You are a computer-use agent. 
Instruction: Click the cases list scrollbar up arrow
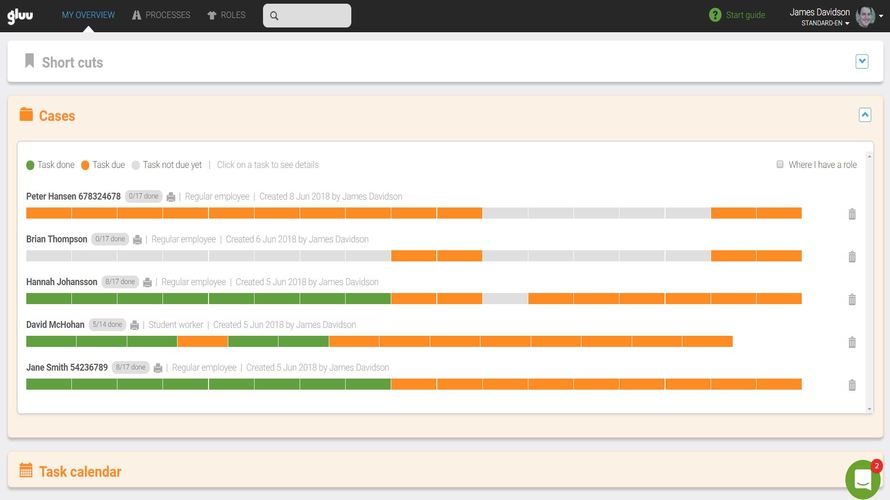coord(869,156)
